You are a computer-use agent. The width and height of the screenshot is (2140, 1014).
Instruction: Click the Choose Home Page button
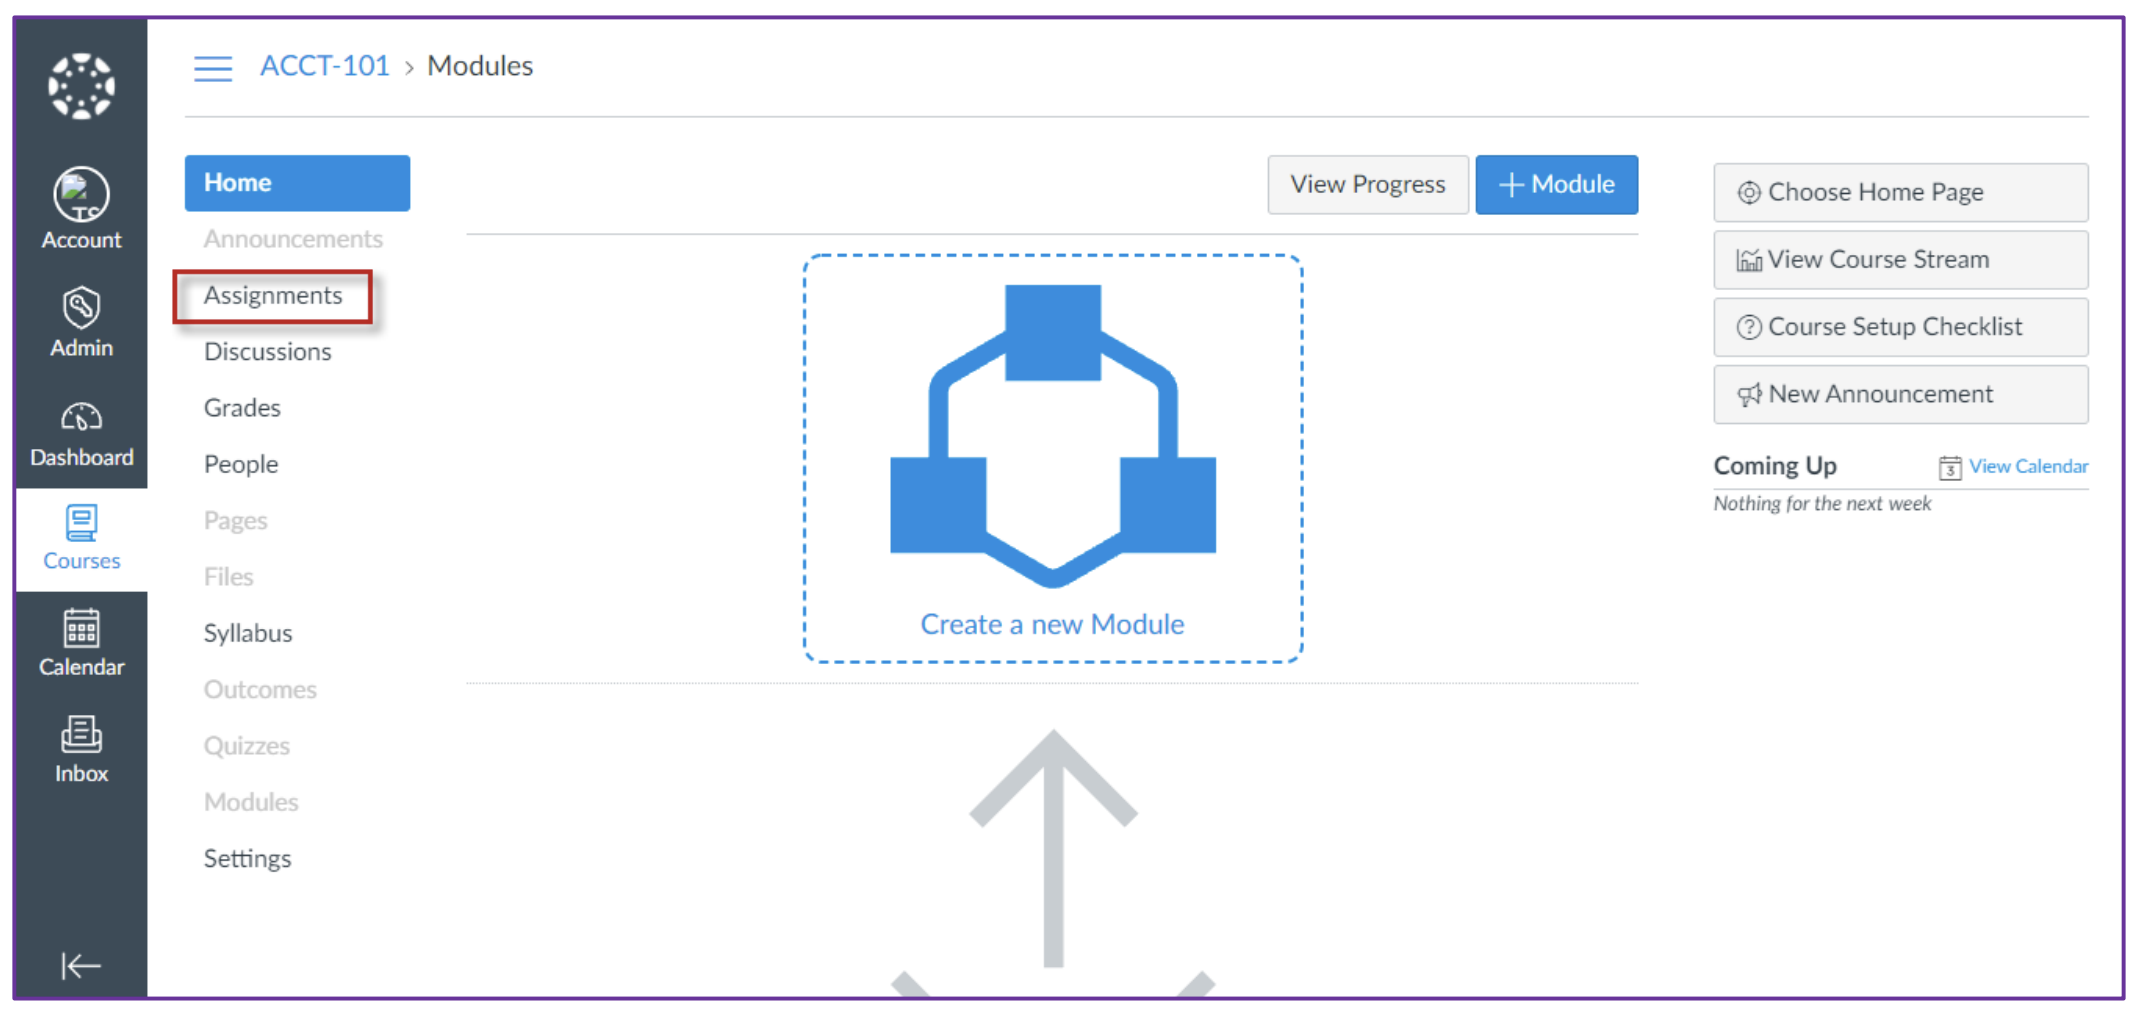coord(1901,192)
